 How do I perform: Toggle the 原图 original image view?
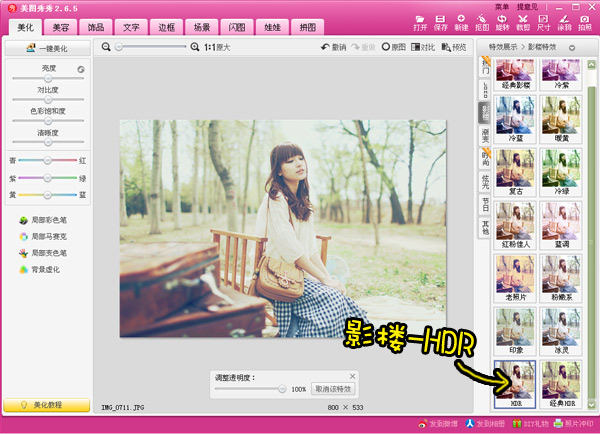click(x=394, y=47)
